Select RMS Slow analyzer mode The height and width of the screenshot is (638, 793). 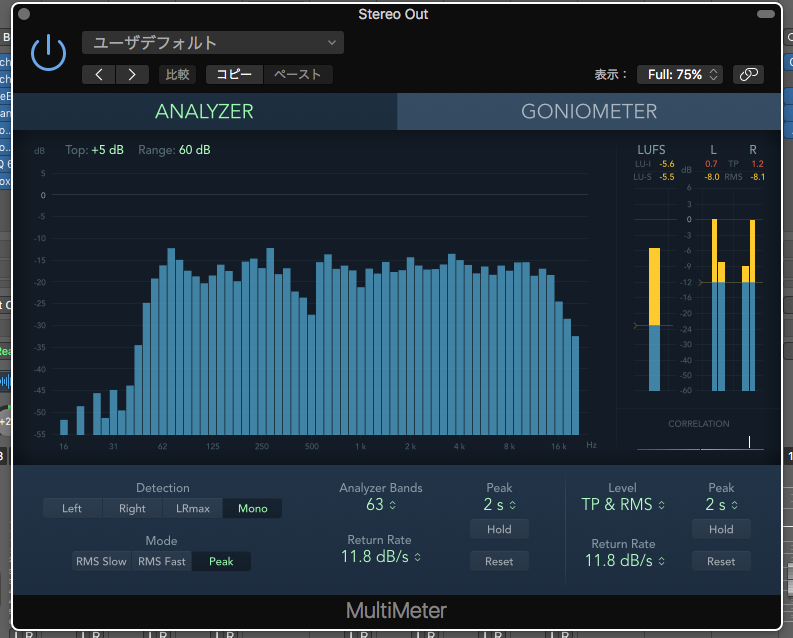(101, 561)
